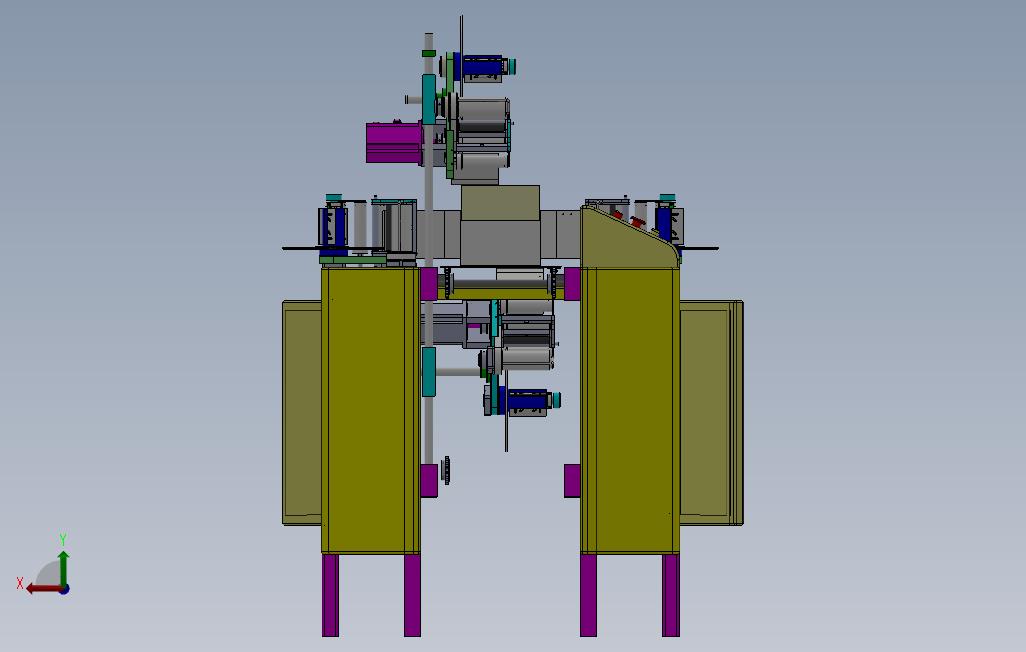Viewport: 1026px width, 652px height.
Task: Select the rightmost purple support leg
Action: tap(671, 595)
